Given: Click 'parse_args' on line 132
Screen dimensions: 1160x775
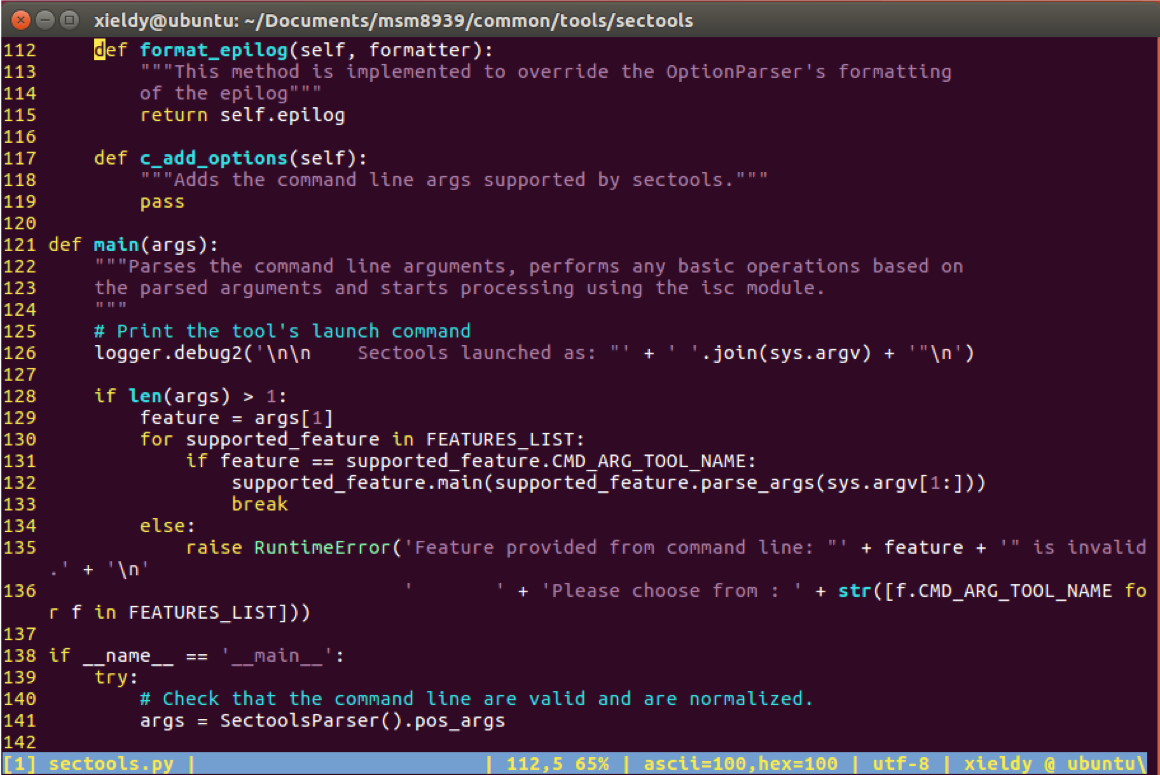Looking at the screenshot, I should [x=757, y=483].
